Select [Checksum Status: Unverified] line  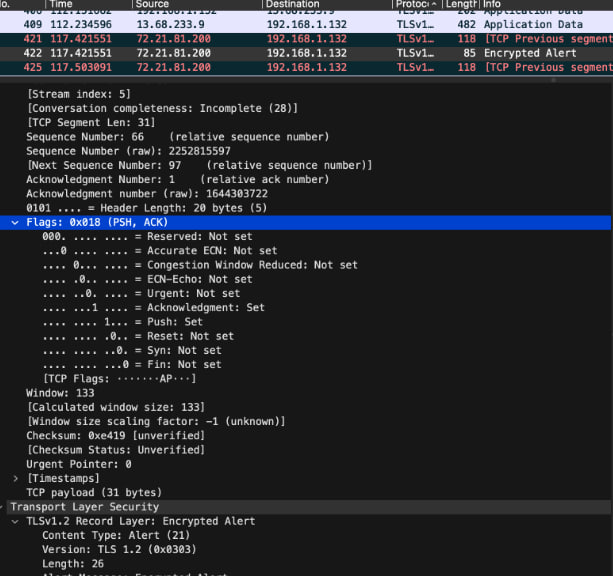tap(116, 450)
